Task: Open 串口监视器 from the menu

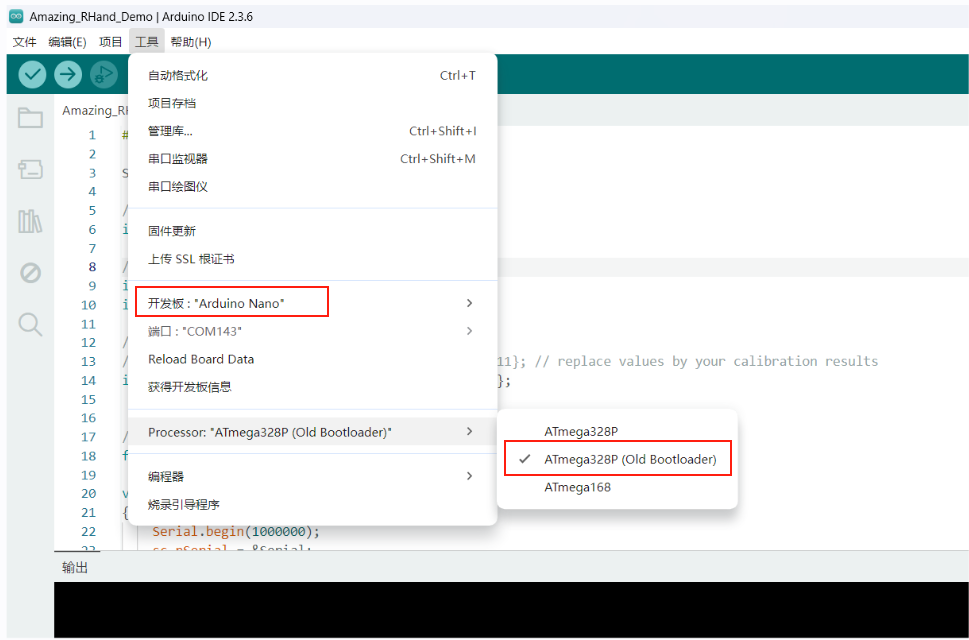Action: pyautogui.click(x=312, y=158)
